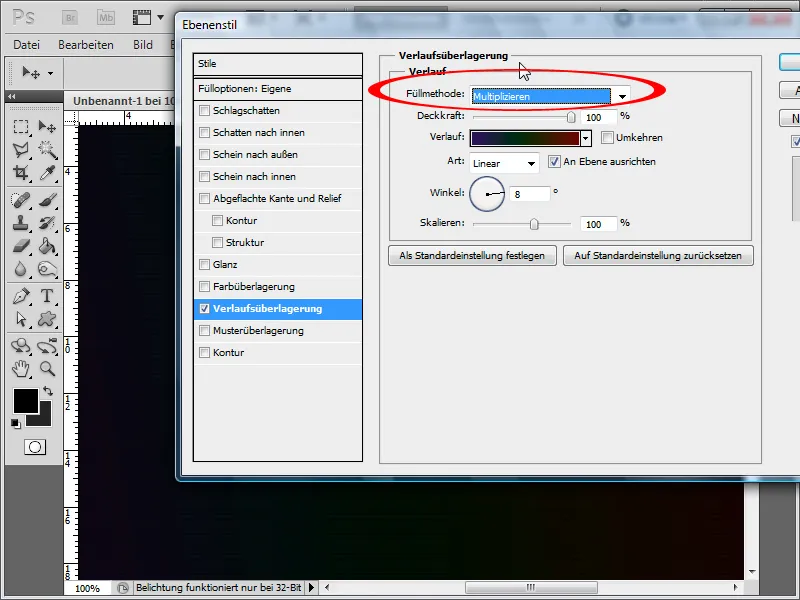Select the Zoom tool
This screenshot has height=600, width=800.
[47, 368]
